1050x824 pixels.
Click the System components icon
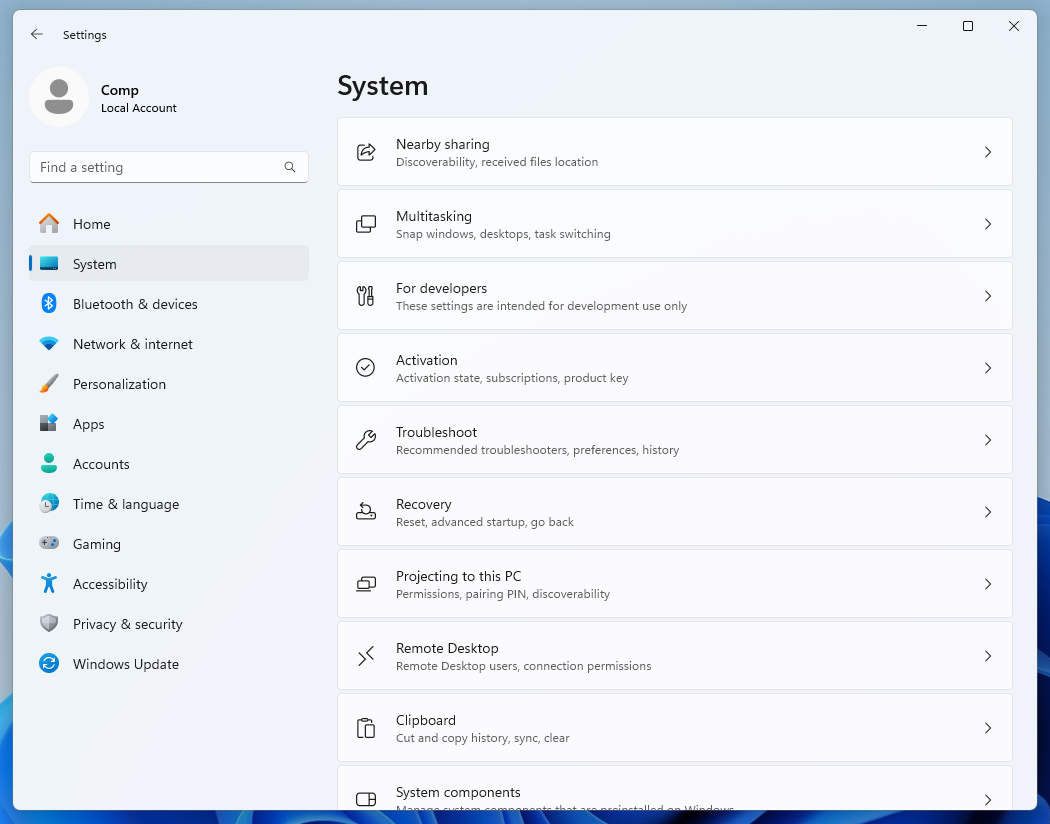coord(366,799)
